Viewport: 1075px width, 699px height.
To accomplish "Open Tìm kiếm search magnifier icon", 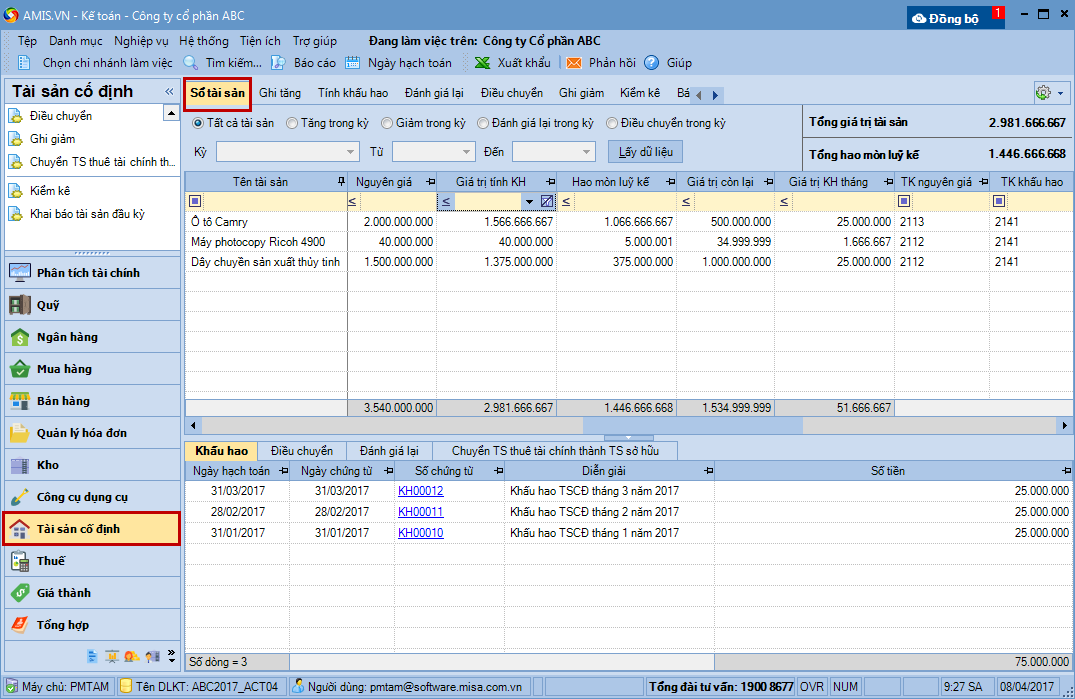I will 190,63.
